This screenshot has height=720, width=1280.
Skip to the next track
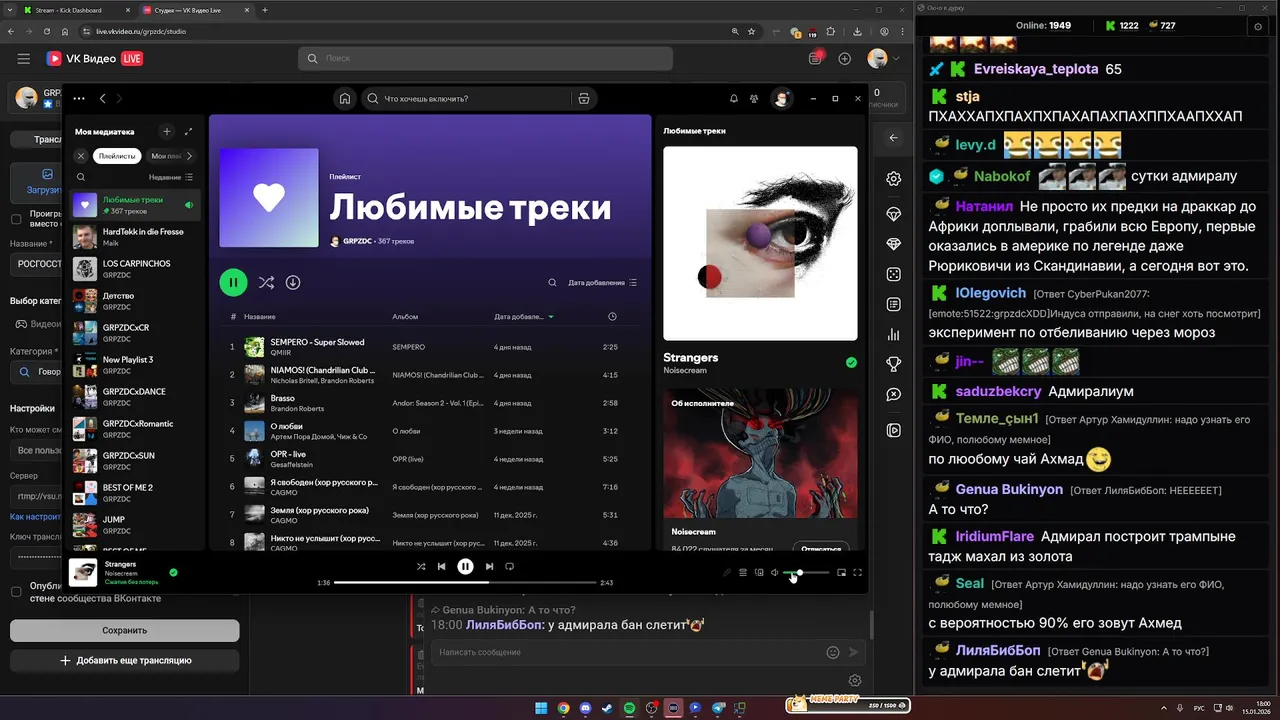tap(489, 566)
